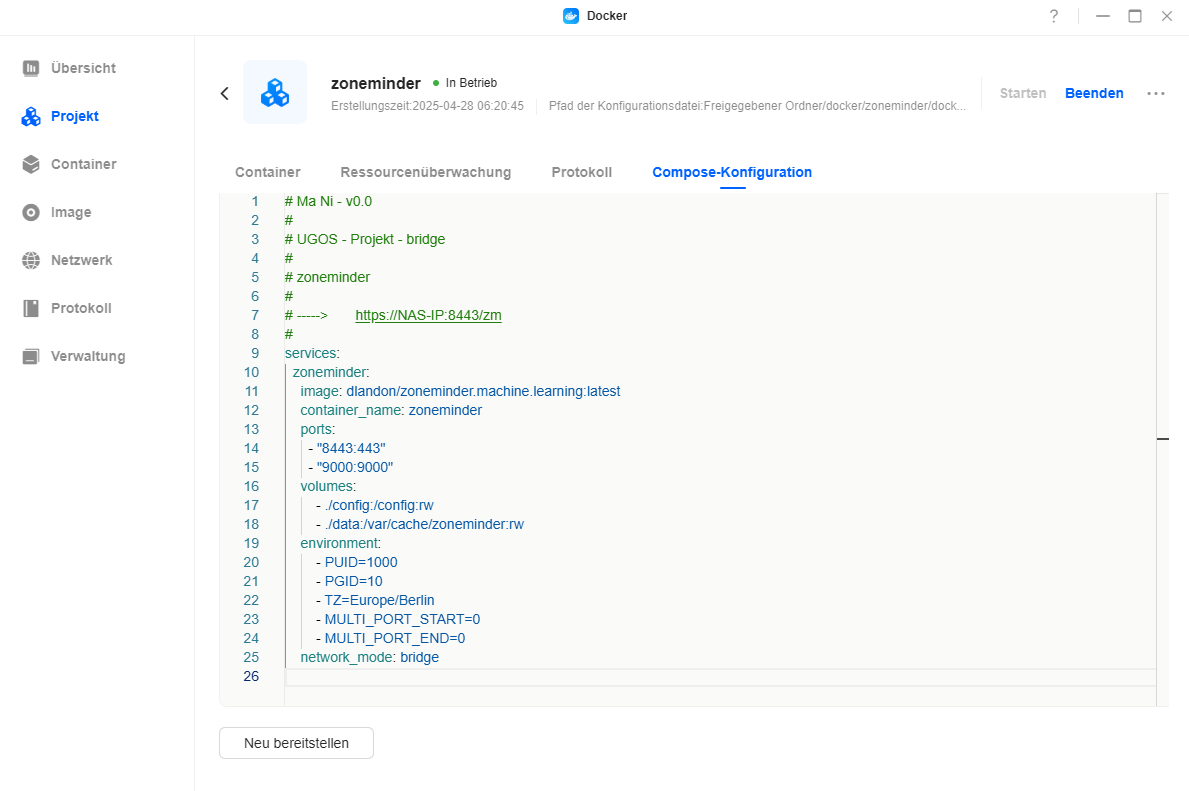Viewport: 1189px width, 791px height.
Task: Select the Projekt cubes icon in sidebar
Action: point(31,116)
